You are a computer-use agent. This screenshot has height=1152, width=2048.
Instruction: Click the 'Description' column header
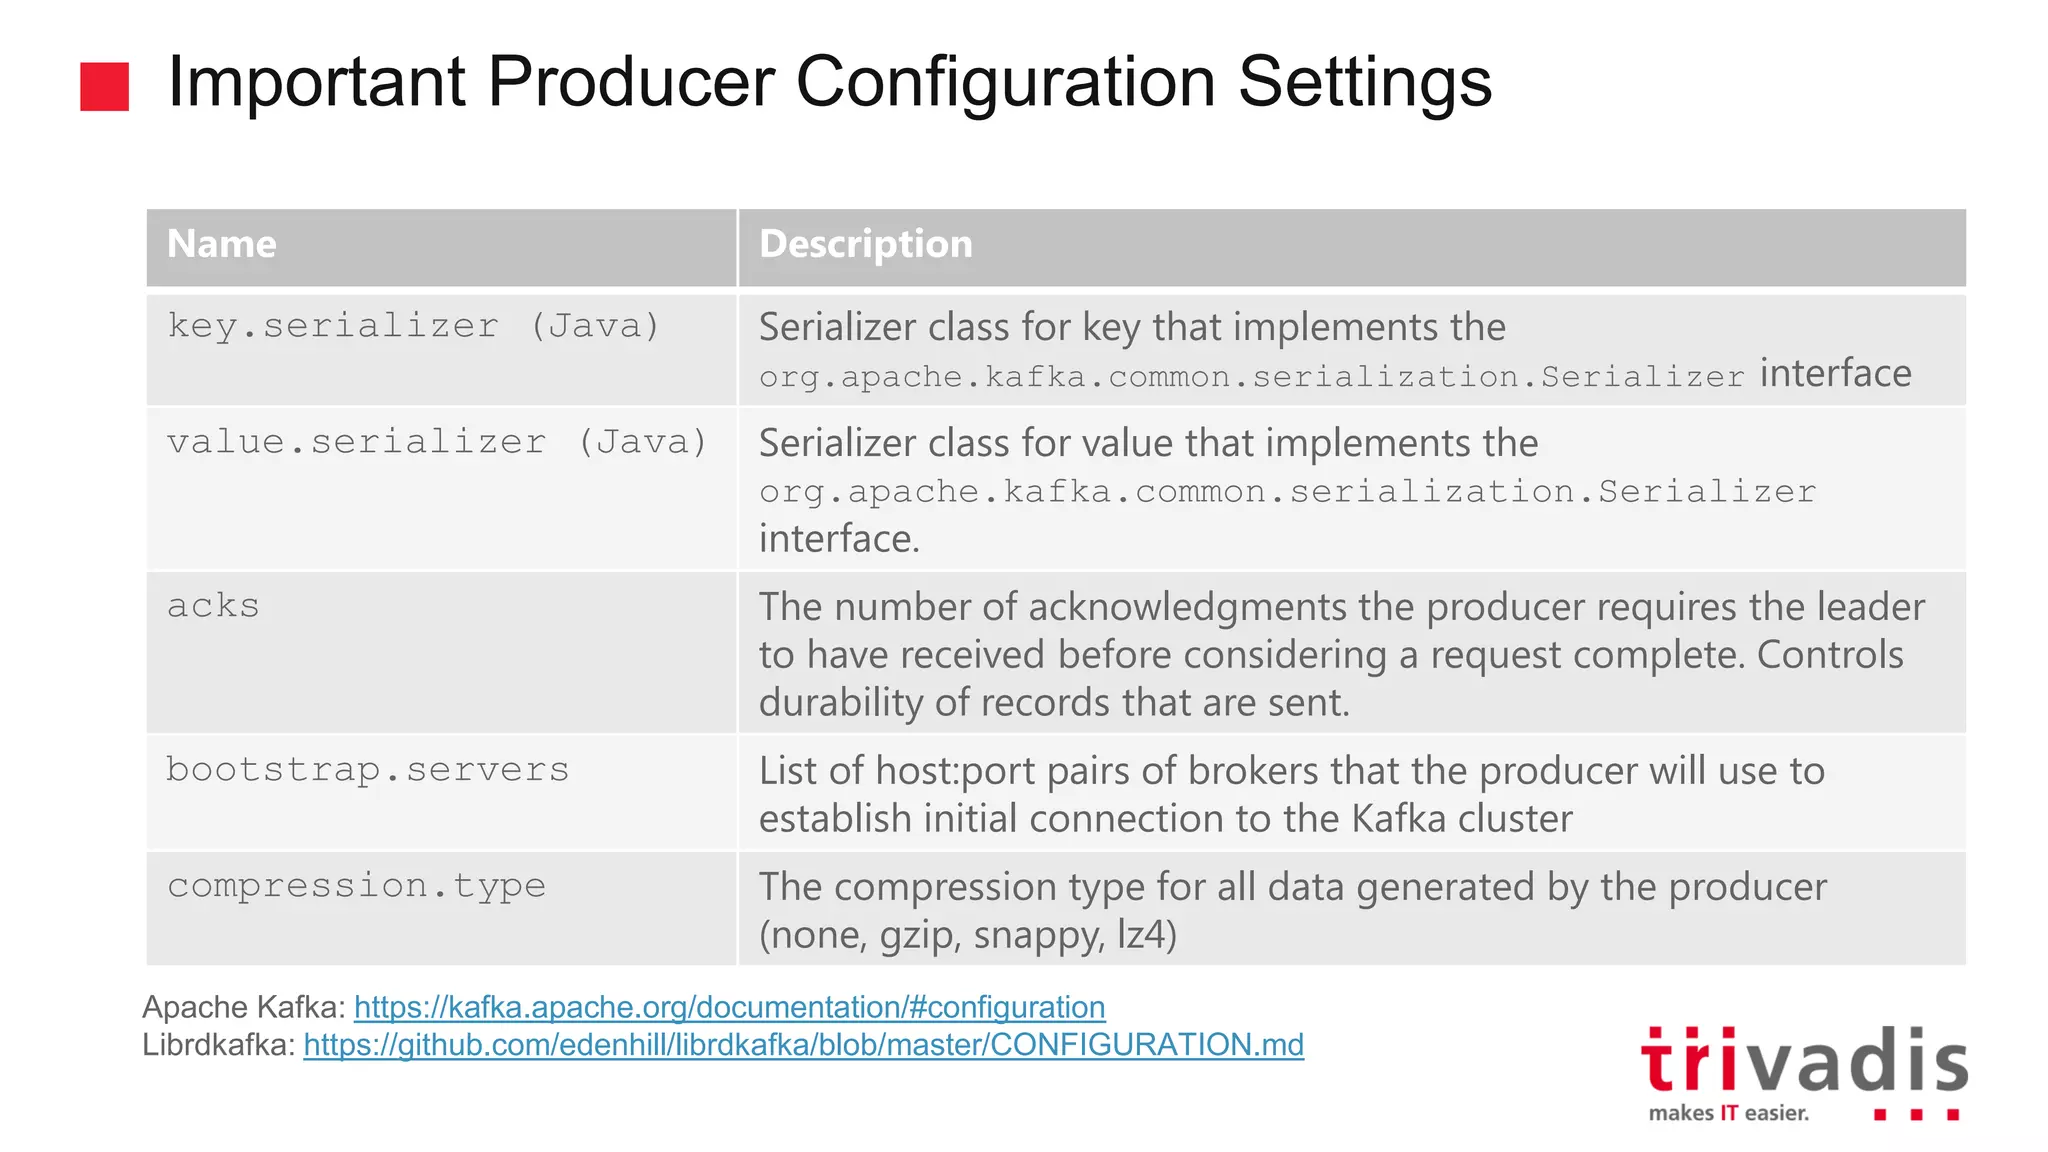[x=865, y=245]
